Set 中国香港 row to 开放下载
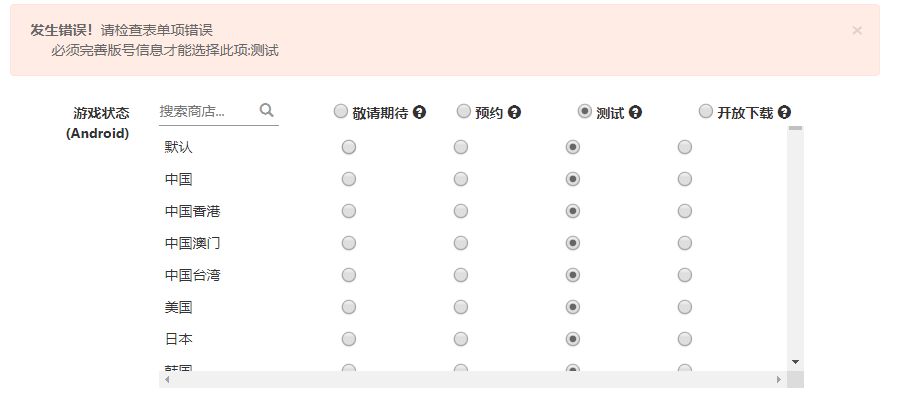898x417 pixels. [685, 212]
